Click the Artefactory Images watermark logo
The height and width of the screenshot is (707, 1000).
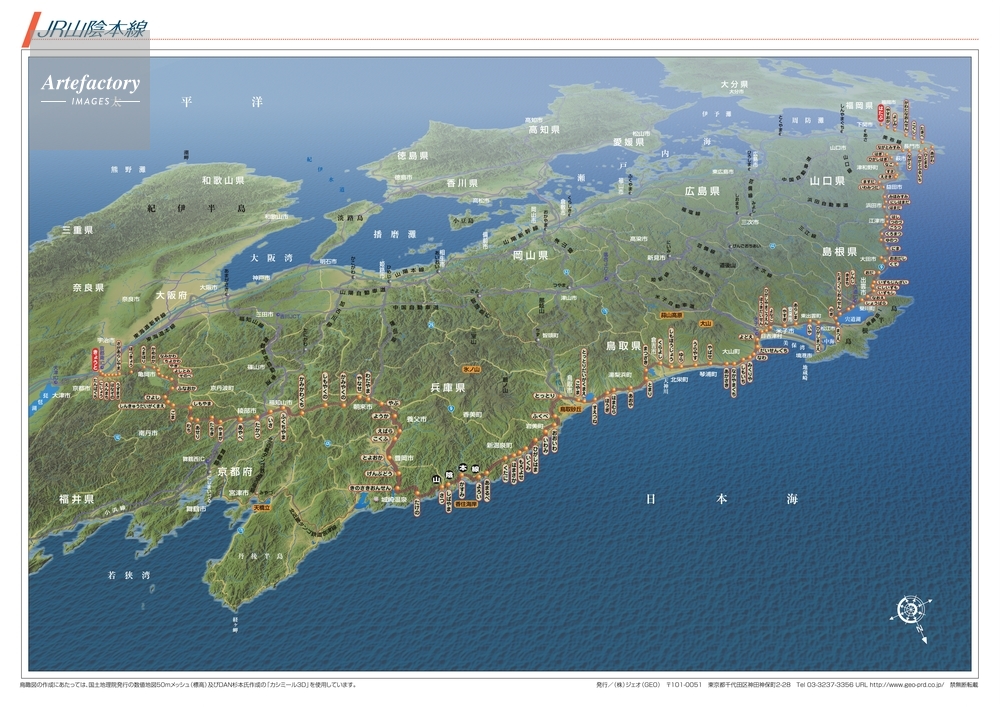point(90,90)
